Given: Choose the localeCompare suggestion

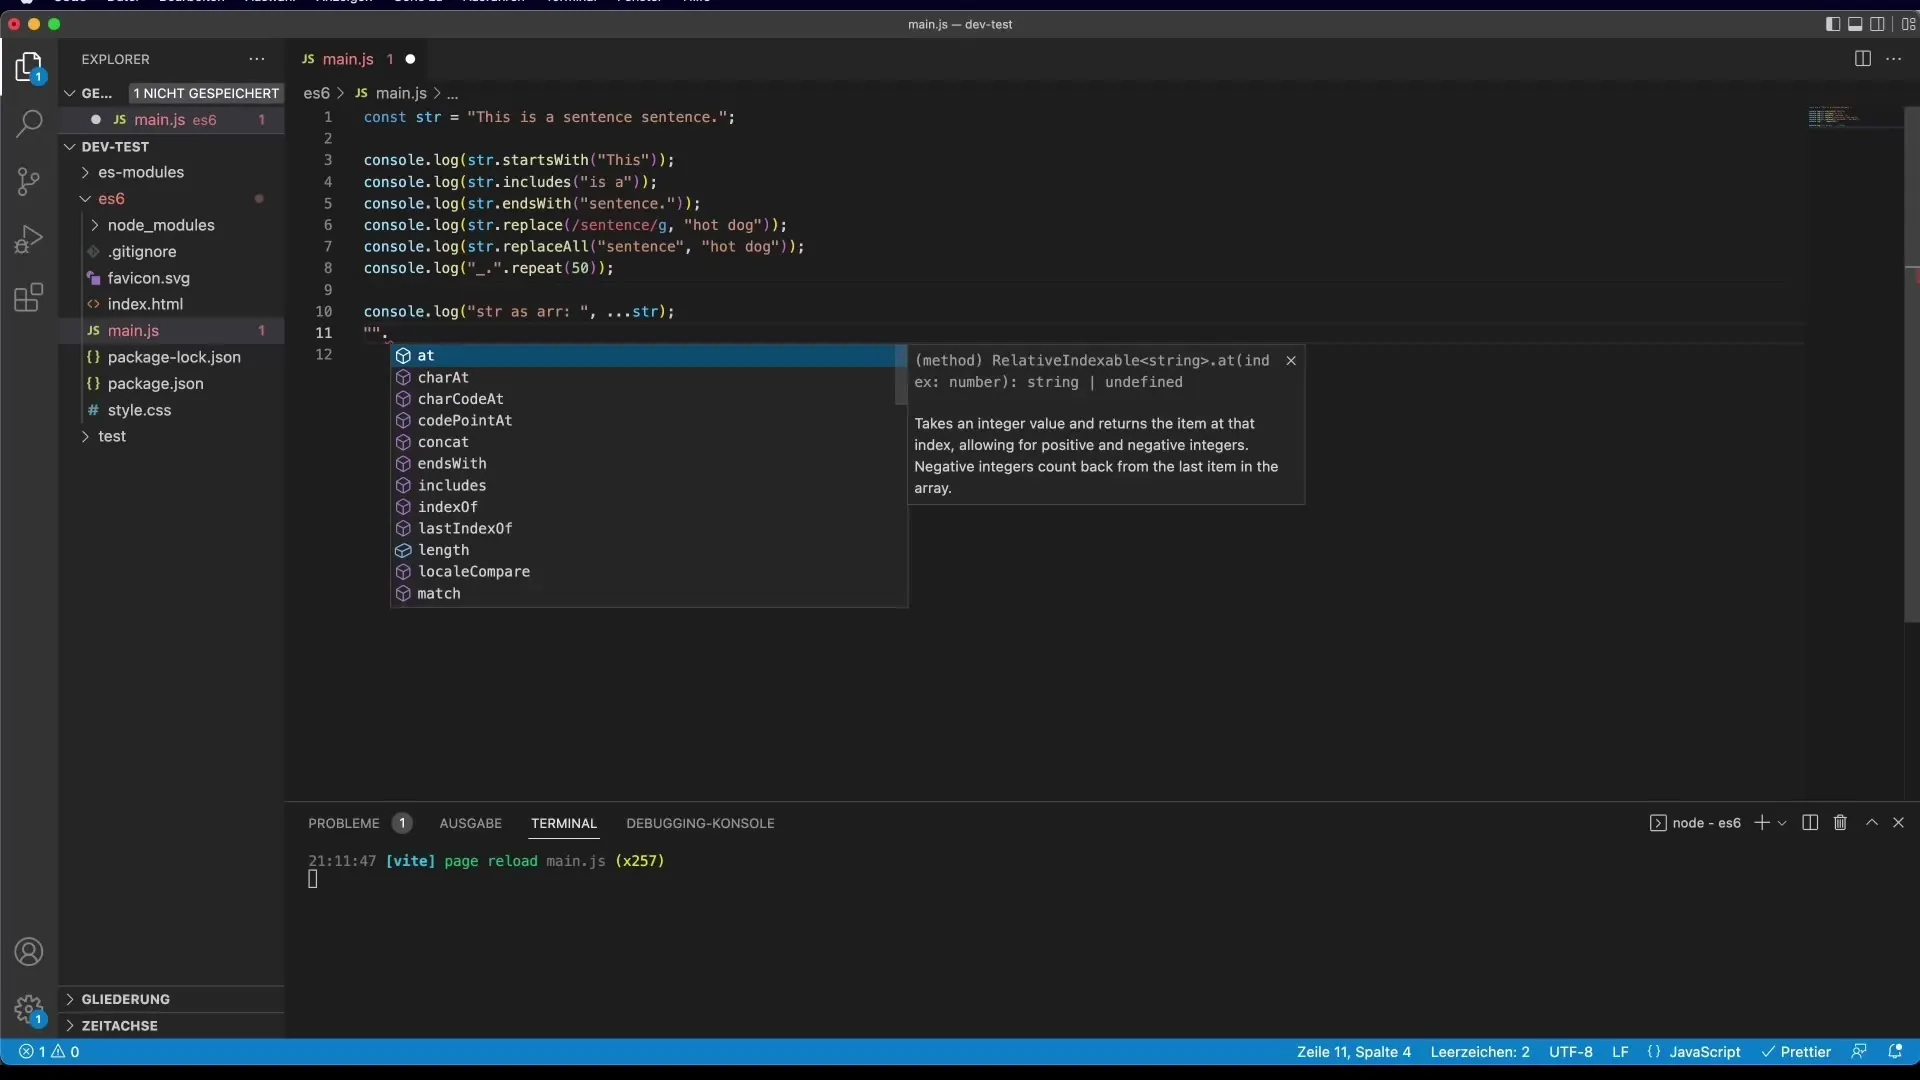Looking at the screenshot, I should [643, 572].
